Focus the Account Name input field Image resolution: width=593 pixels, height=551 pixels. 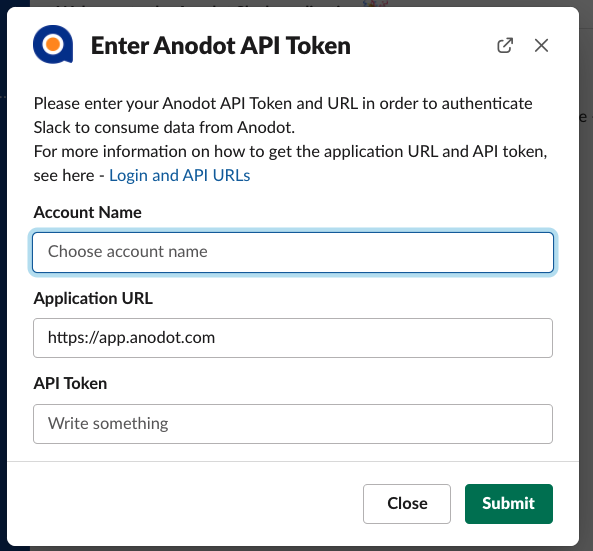[293, 253]
